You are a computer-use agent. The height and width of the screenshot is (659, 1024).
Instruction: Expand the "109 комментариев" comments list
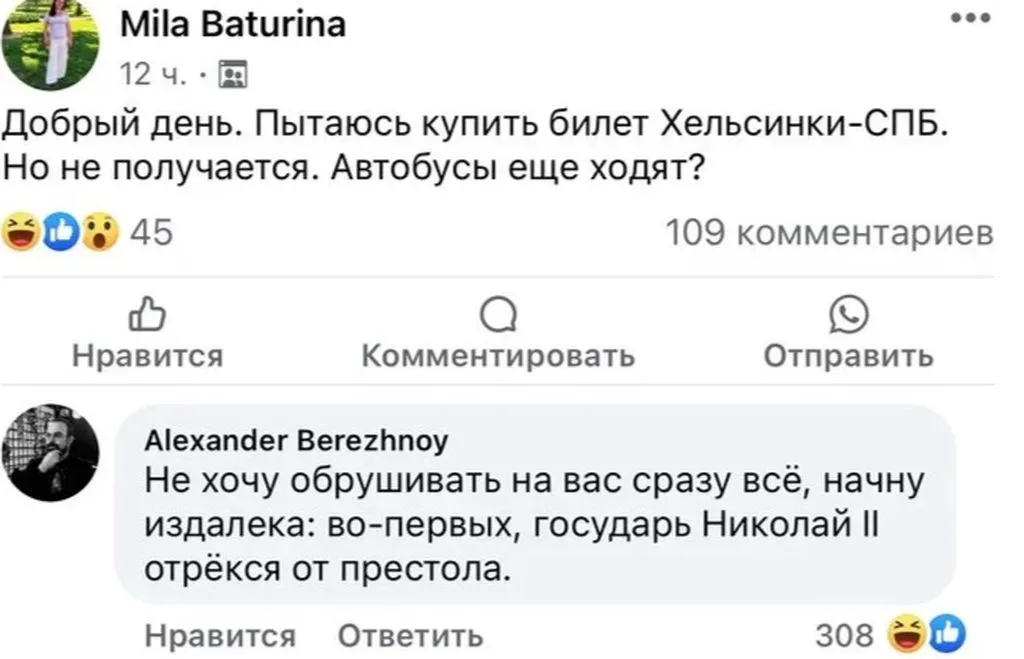pyautogui.click(x=829, y=233)
